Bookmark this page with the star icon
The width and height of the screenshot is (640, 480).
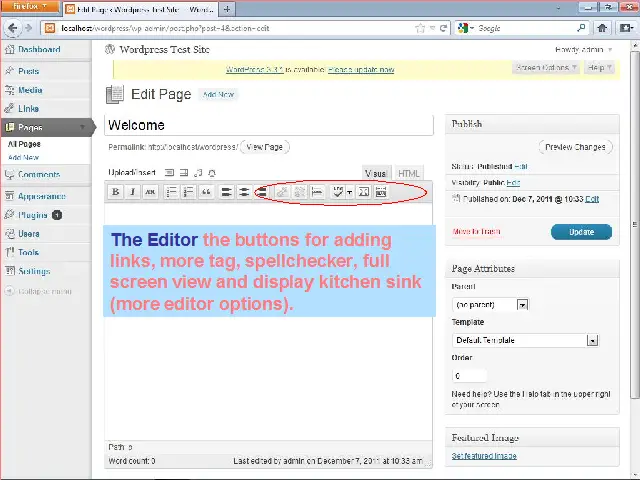pos(420,28)
